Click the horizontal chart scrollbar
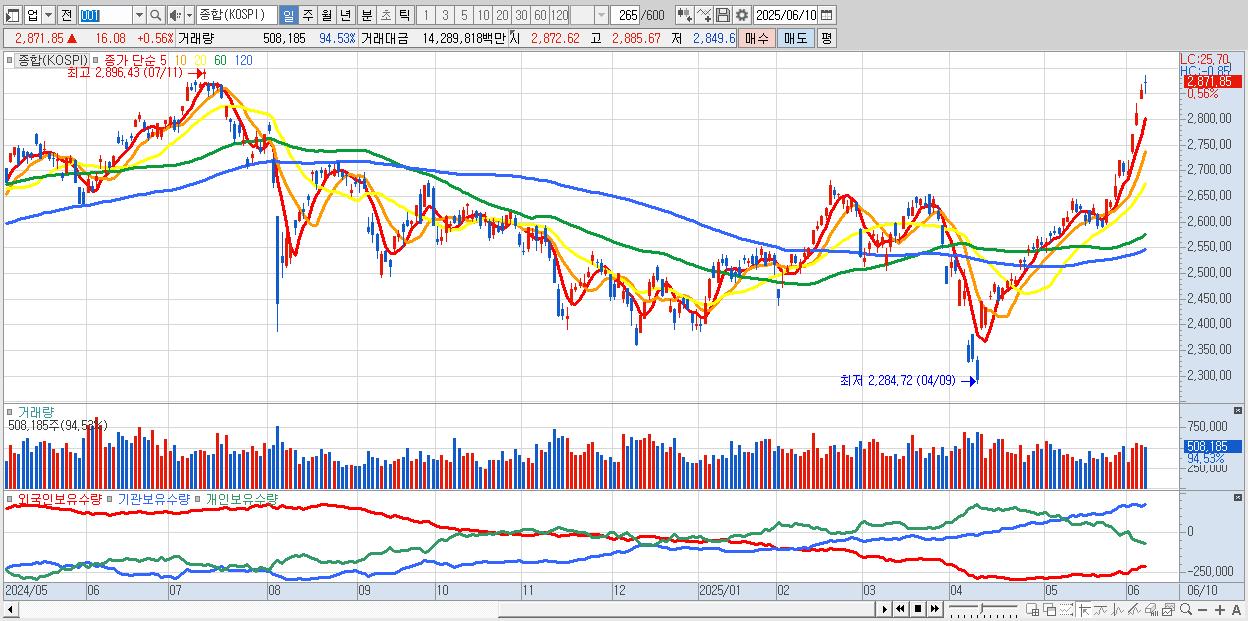 440,608
